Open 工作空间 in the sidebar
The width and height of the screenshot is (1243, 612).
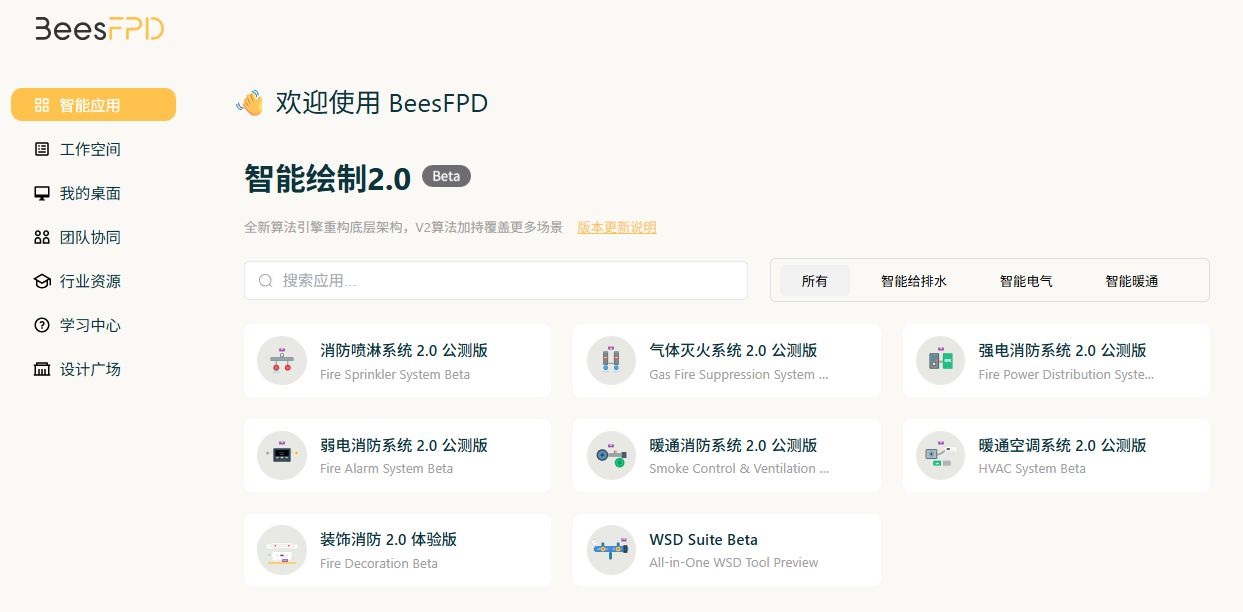(x=90, y=149)
